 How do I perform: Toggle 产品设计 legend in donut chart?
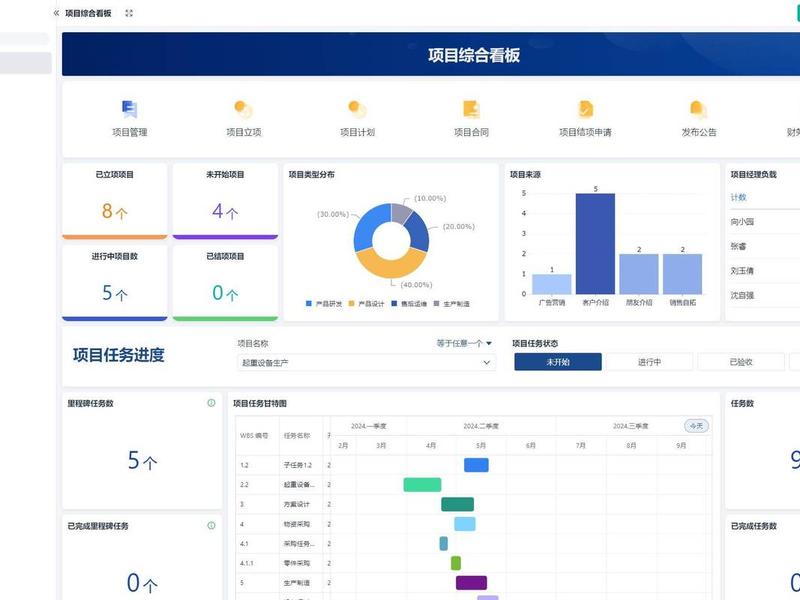[x=366, y=304]
